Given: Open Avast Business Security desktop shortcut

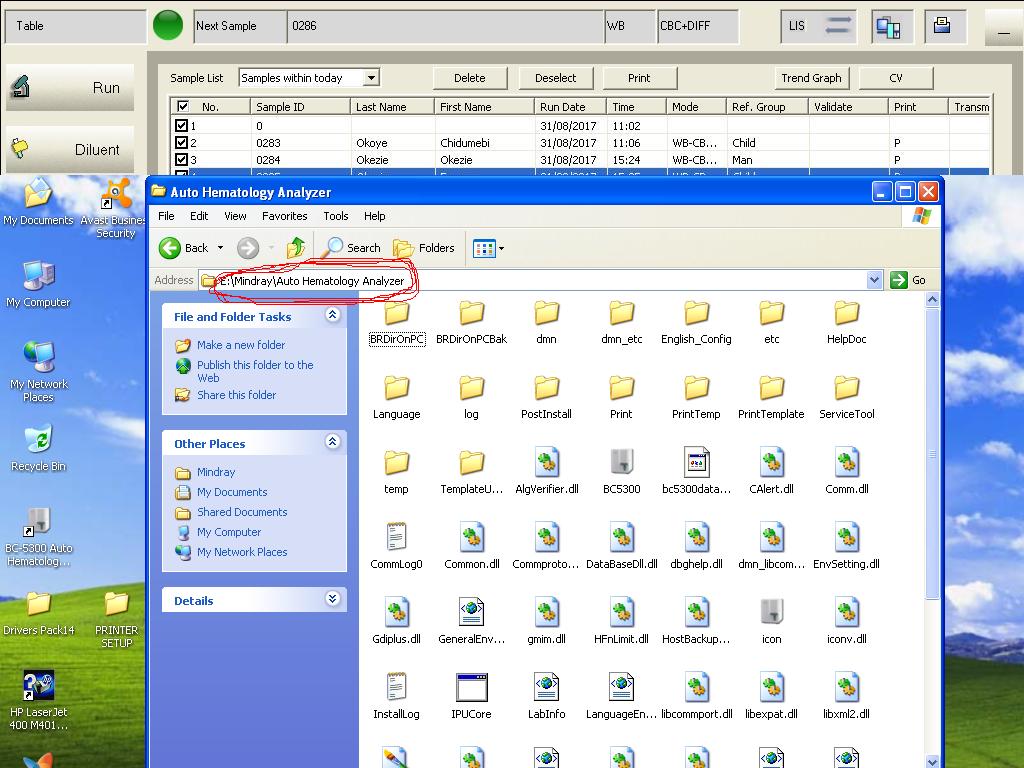Looking at the screenshot, I should pos(115,209).
